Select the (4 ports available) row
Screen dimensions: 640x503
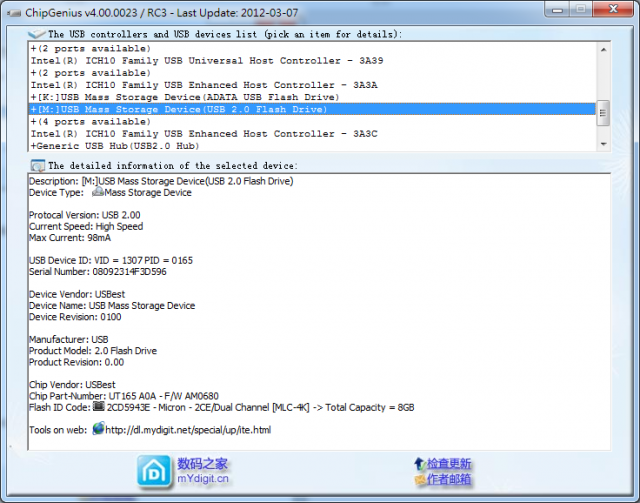313,121
